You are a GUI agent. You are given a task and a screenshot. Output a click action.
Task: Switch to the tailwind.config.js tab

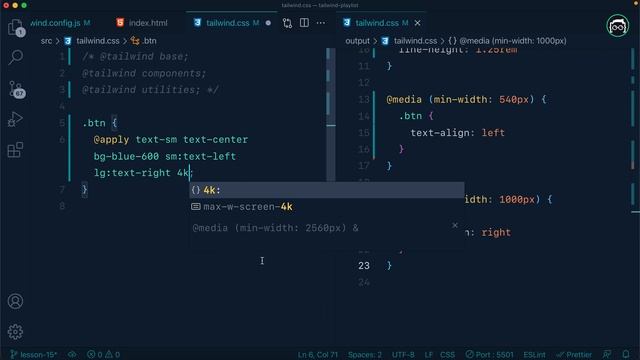pyautogui.click(x=60, y=23)
